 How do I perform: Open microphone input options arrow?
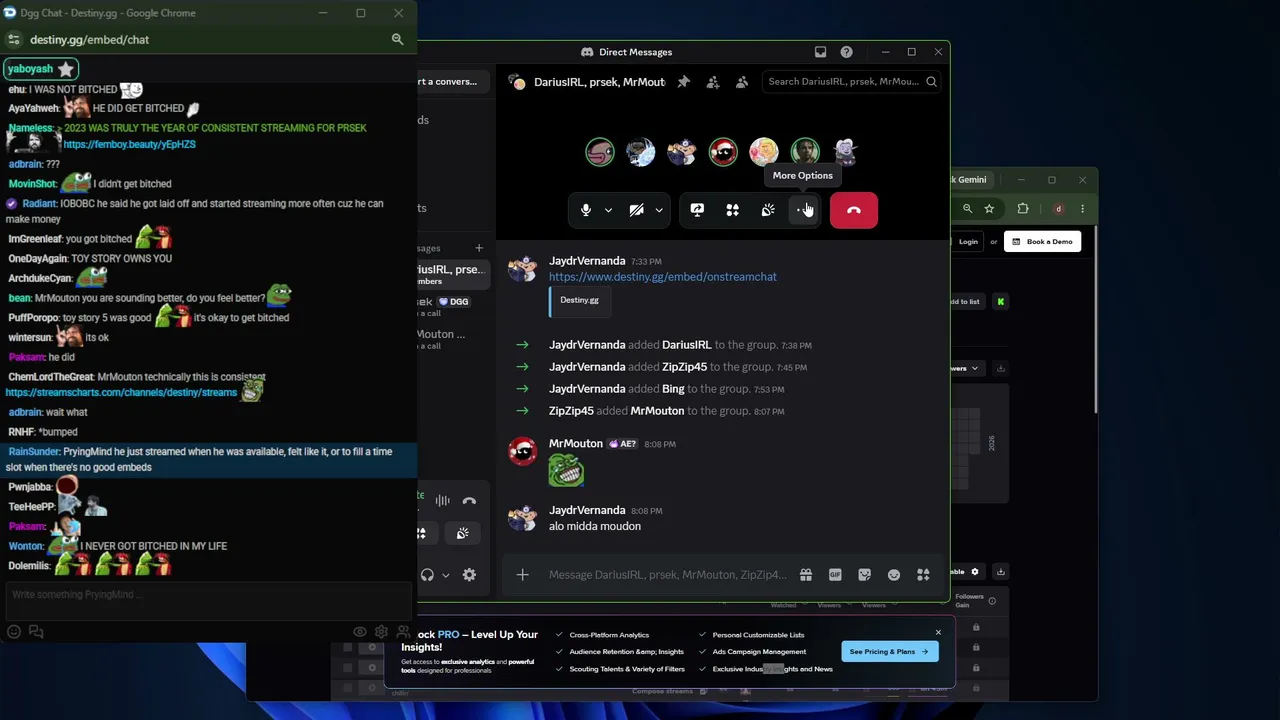tap(608, 210)
